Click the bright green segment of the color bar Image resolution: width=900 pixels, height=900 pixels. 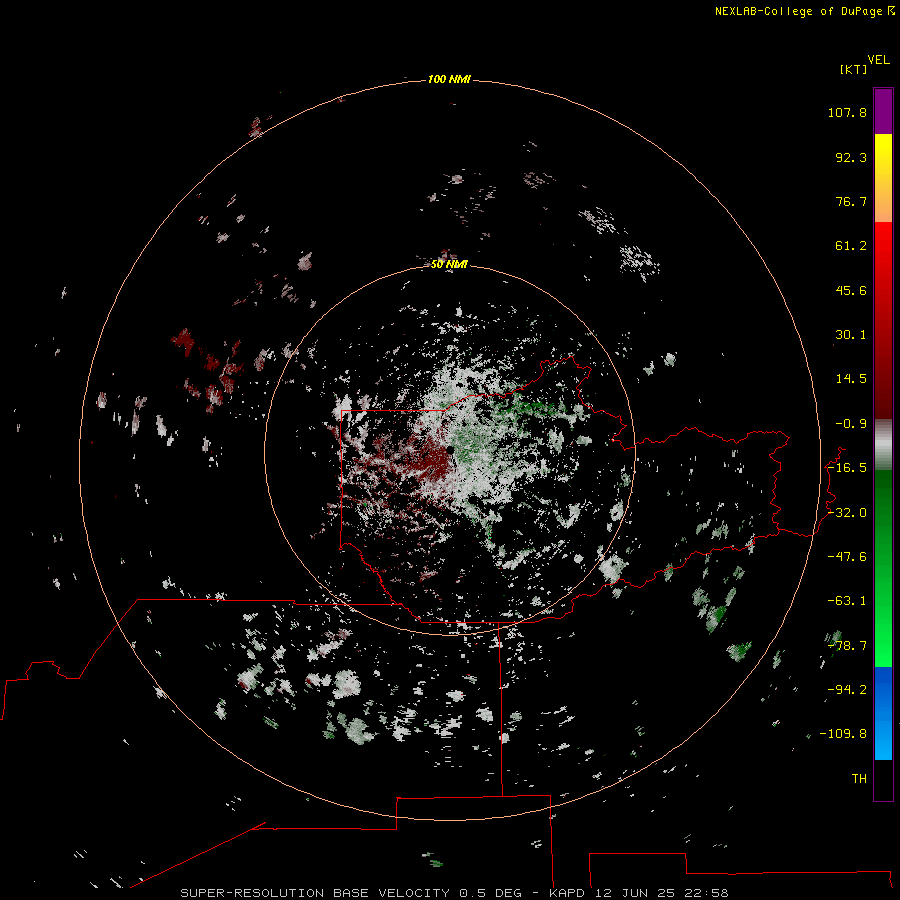pyautogui.click(x=883, y=568)
